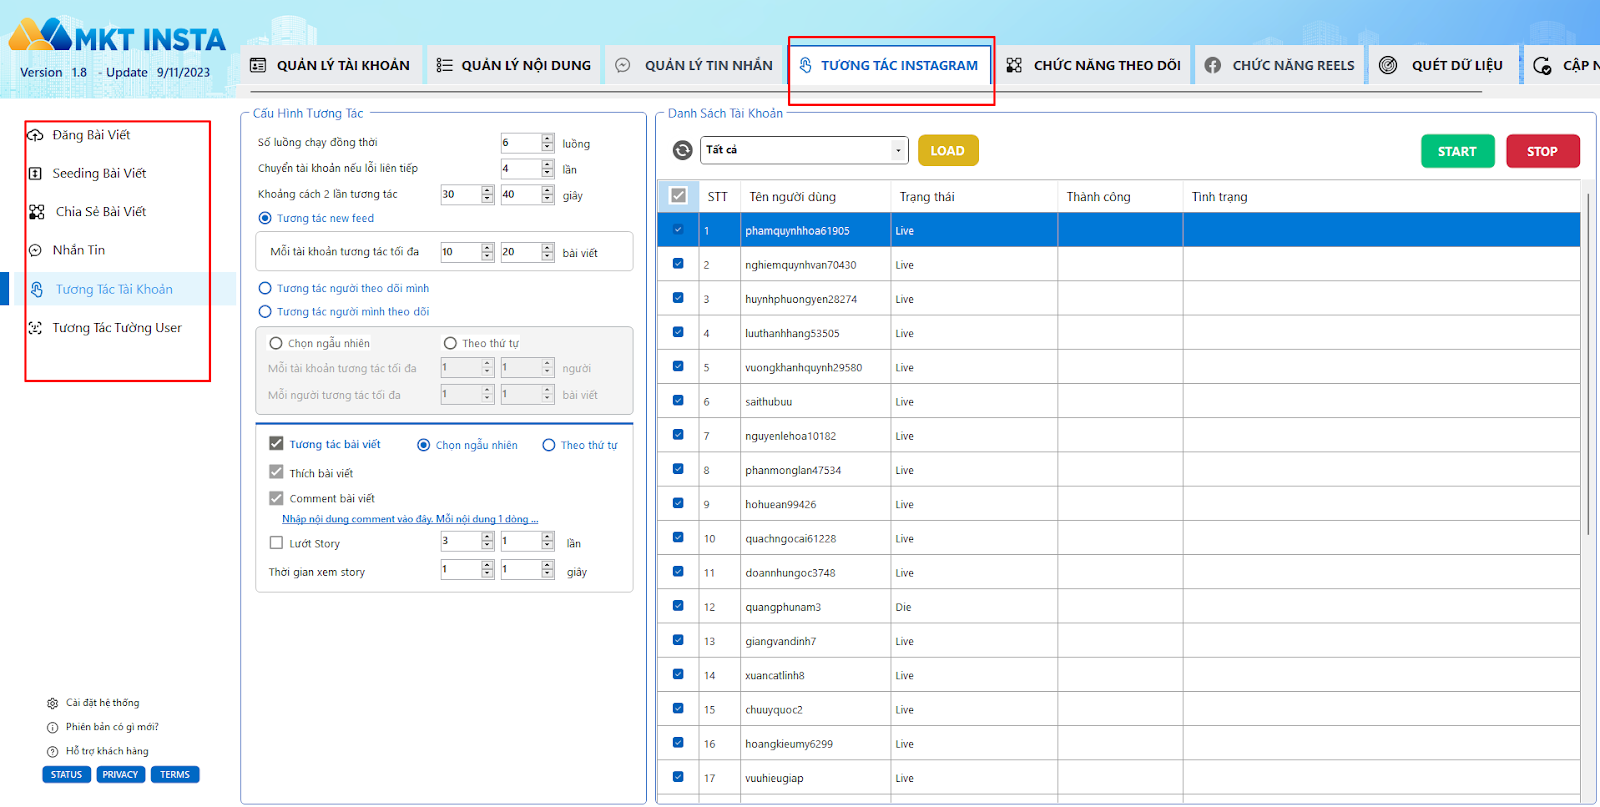This screenshot has height=807, width=1600.
Task: Click the Seeding Bài Viết icon
Action: 35,173
